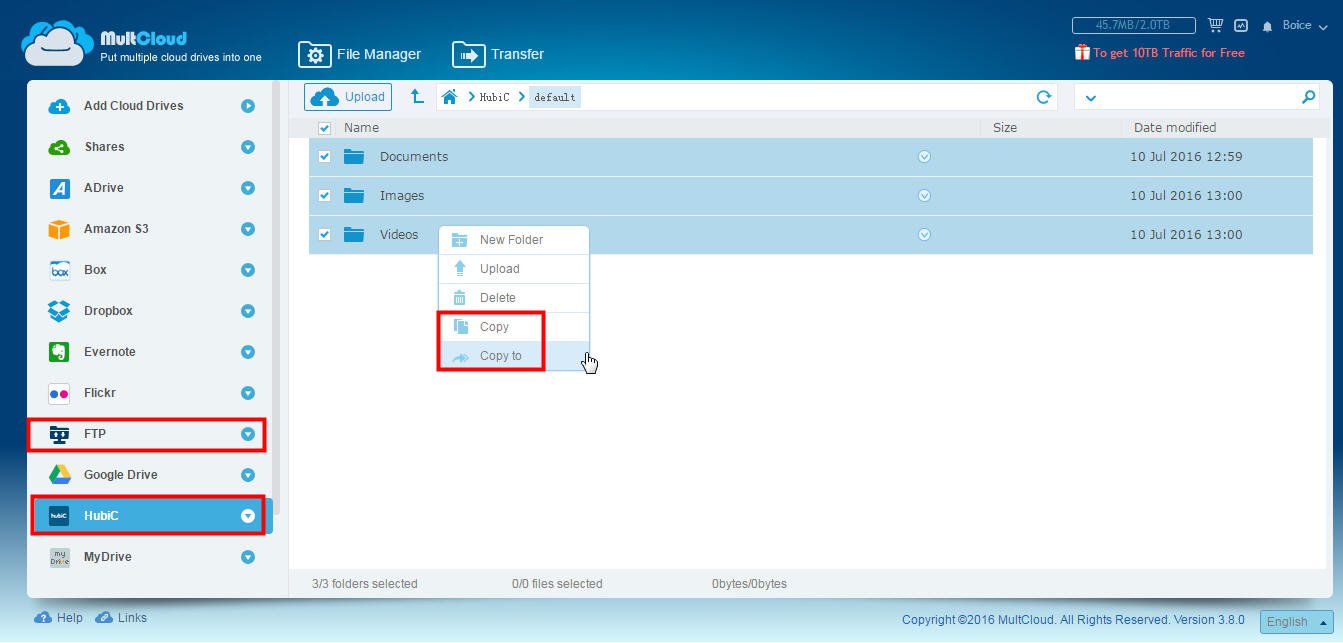Click the MyDrive logo icon
1343x643 pixels.
59,557
